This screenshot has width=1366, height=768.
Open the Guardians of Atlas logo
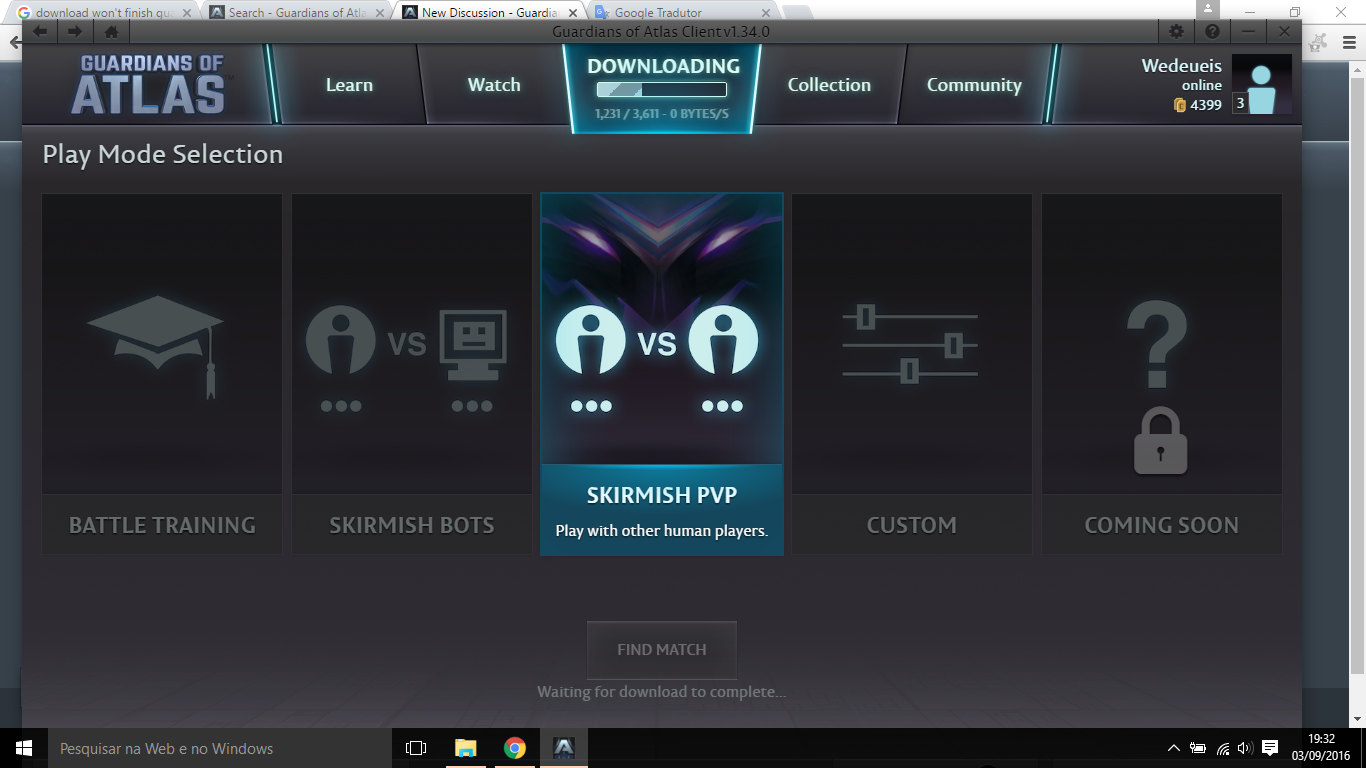[x=148, y=85]
